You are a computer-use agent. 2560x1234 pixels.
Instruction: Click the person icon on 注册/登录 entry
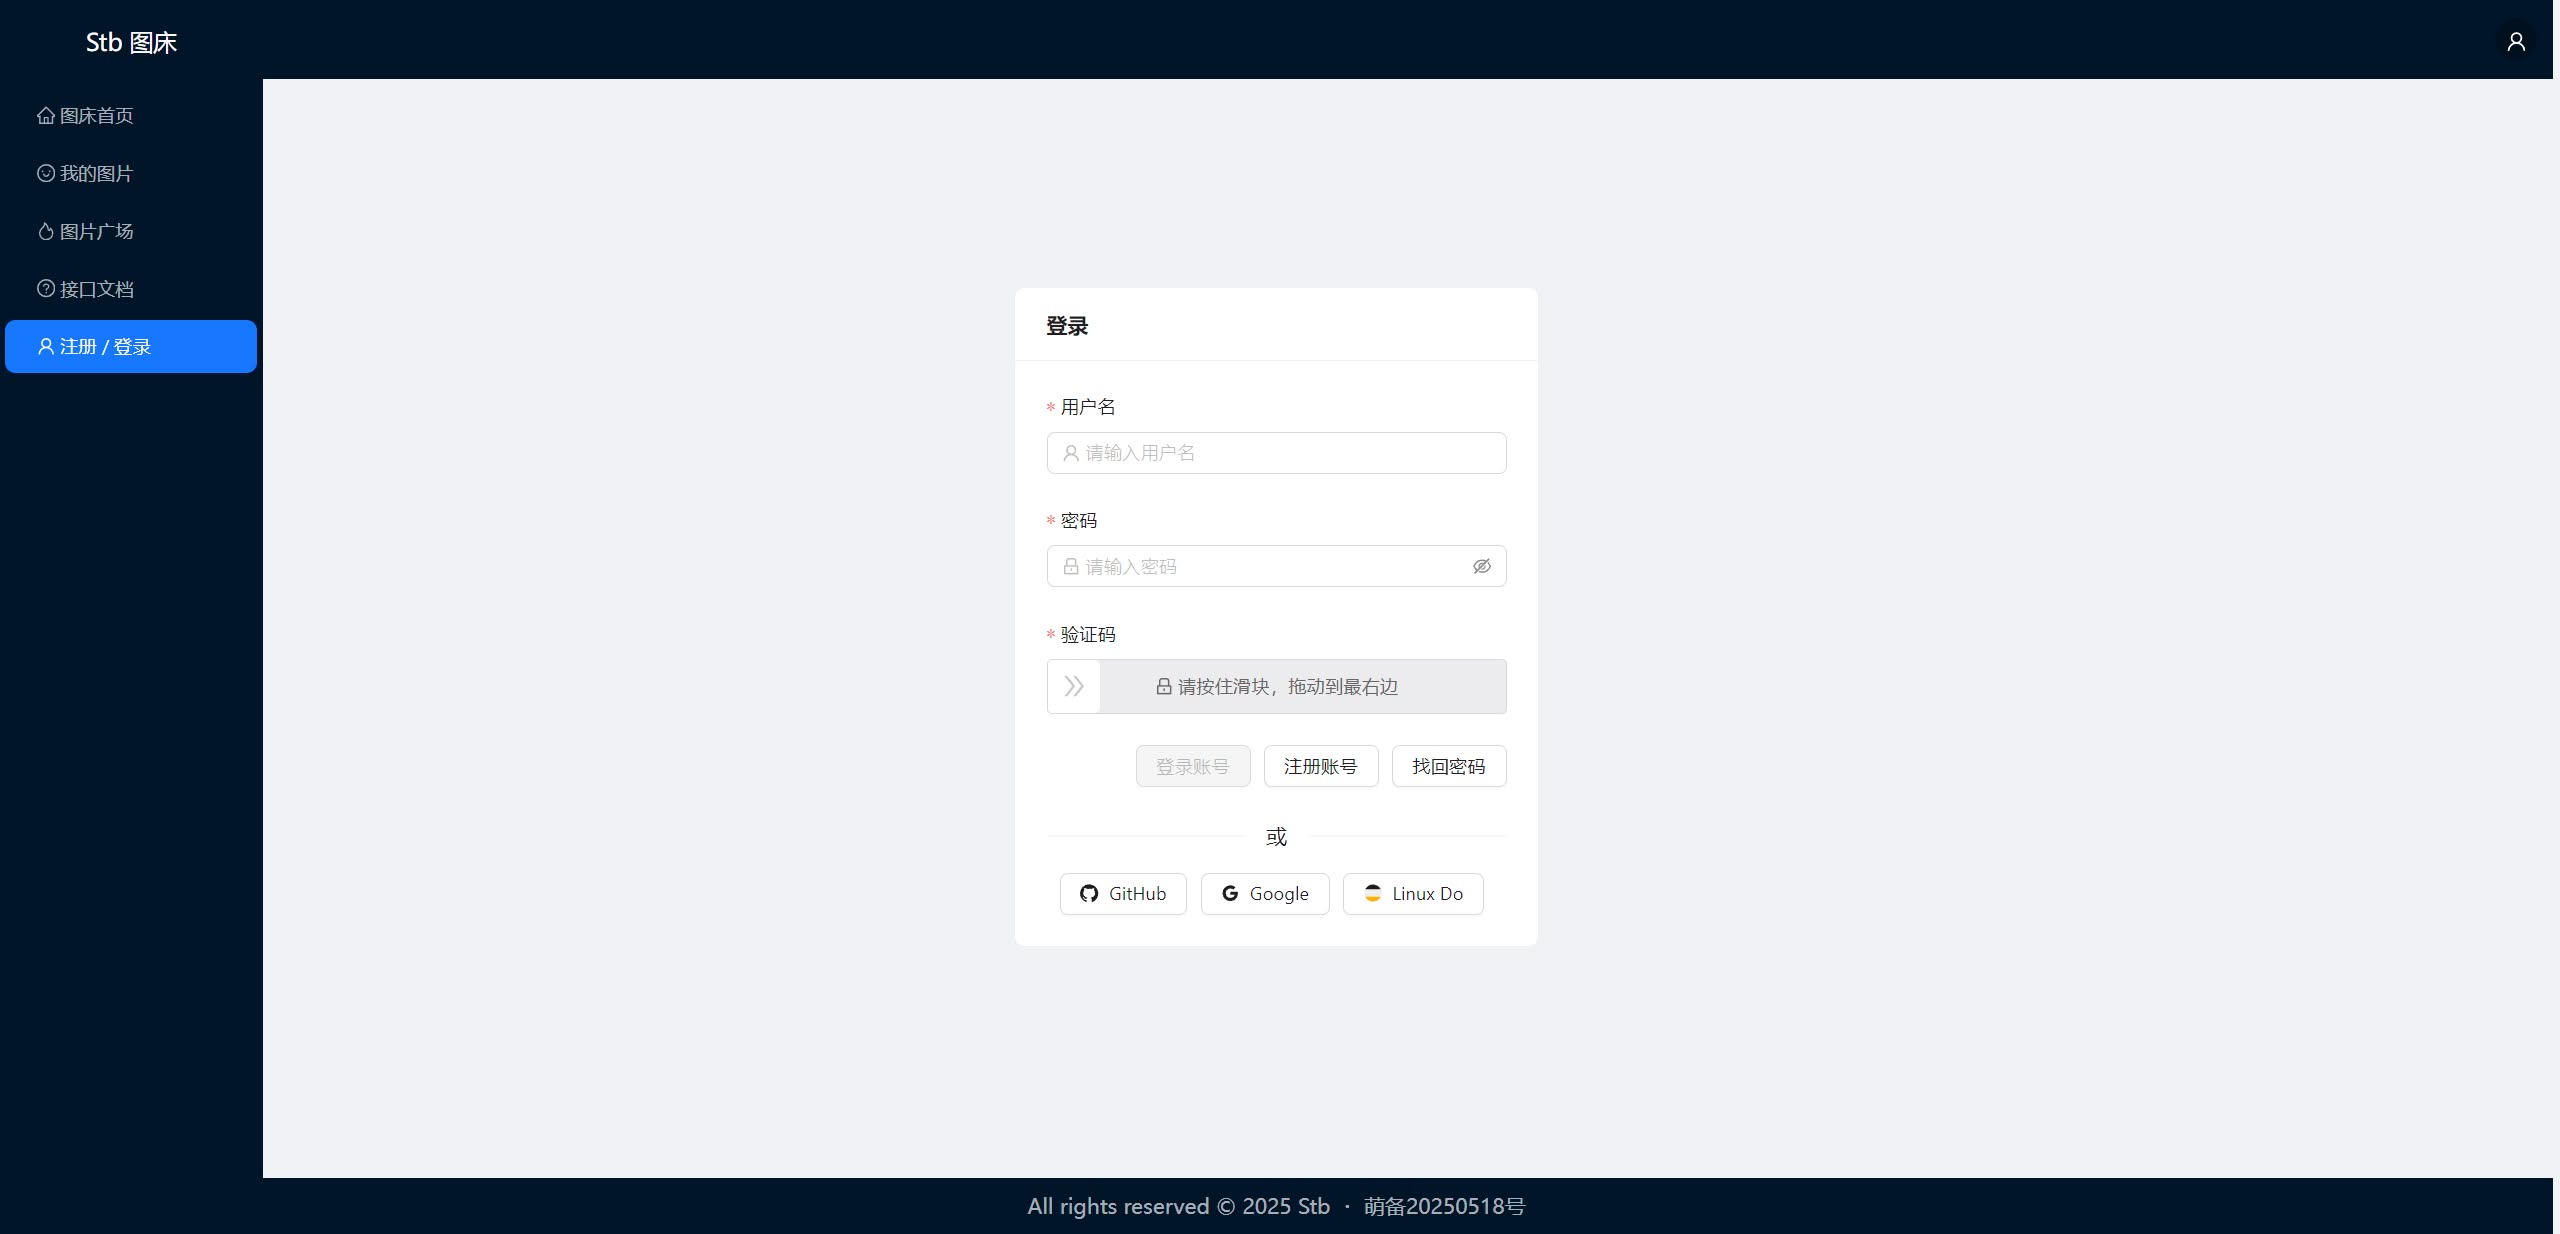tap(45, 346)
